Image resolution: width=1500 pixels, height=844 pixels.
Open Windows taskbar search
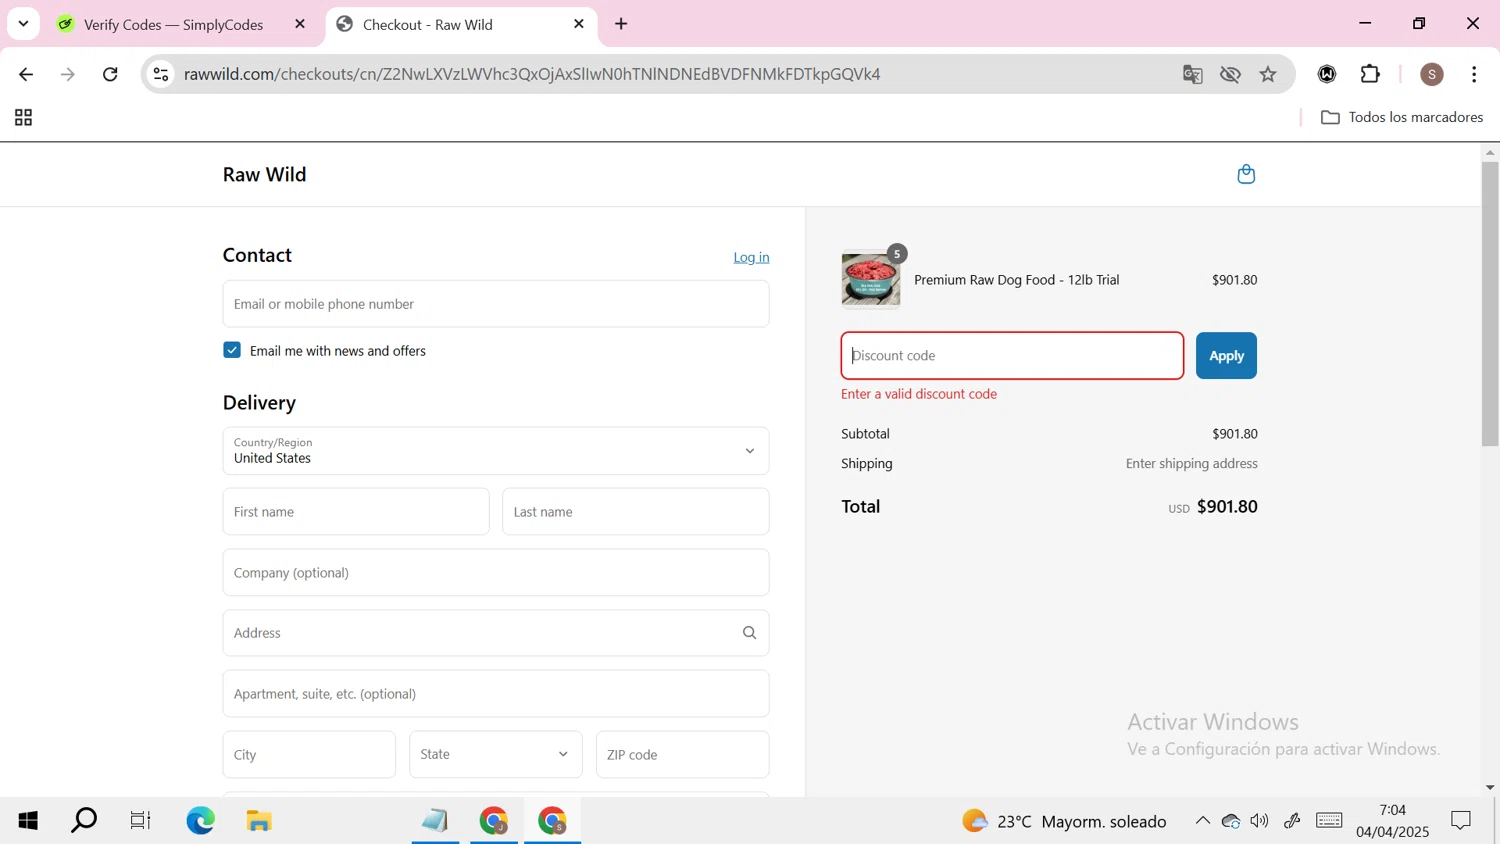coord(85,821)
